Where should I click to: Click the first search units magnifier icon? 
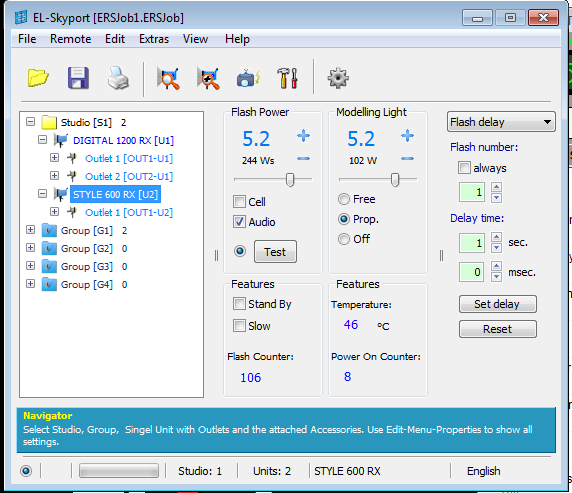click(x=168, y=78)
